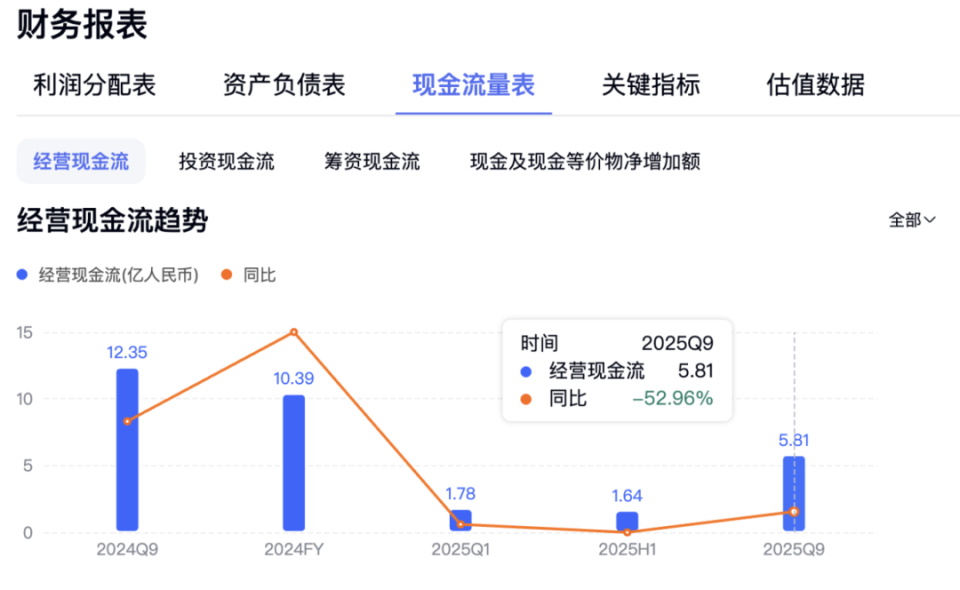960x590 pixels.
Task: Switch to the 资产负债表 tab
Action: point(283,85)
